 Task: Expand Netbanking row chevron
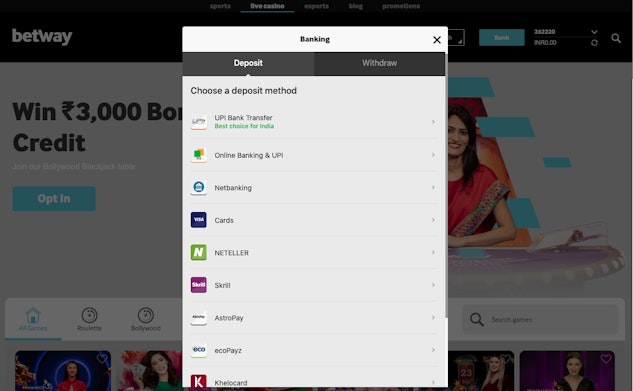[x=433, y=187]
